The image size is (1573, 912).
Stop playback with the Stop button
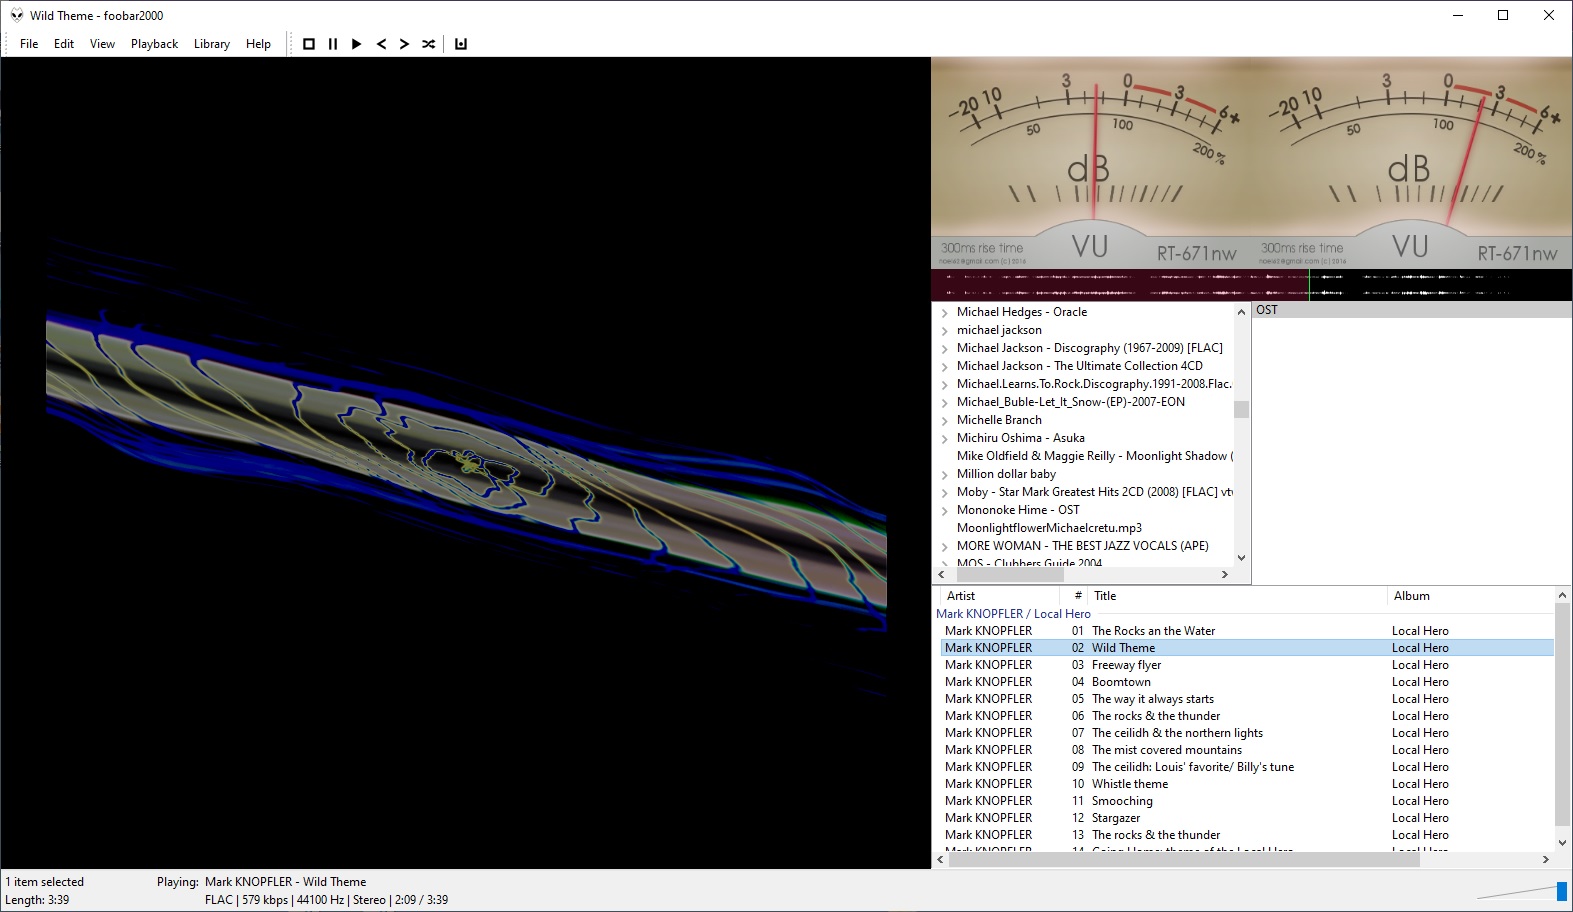point(309,44)
